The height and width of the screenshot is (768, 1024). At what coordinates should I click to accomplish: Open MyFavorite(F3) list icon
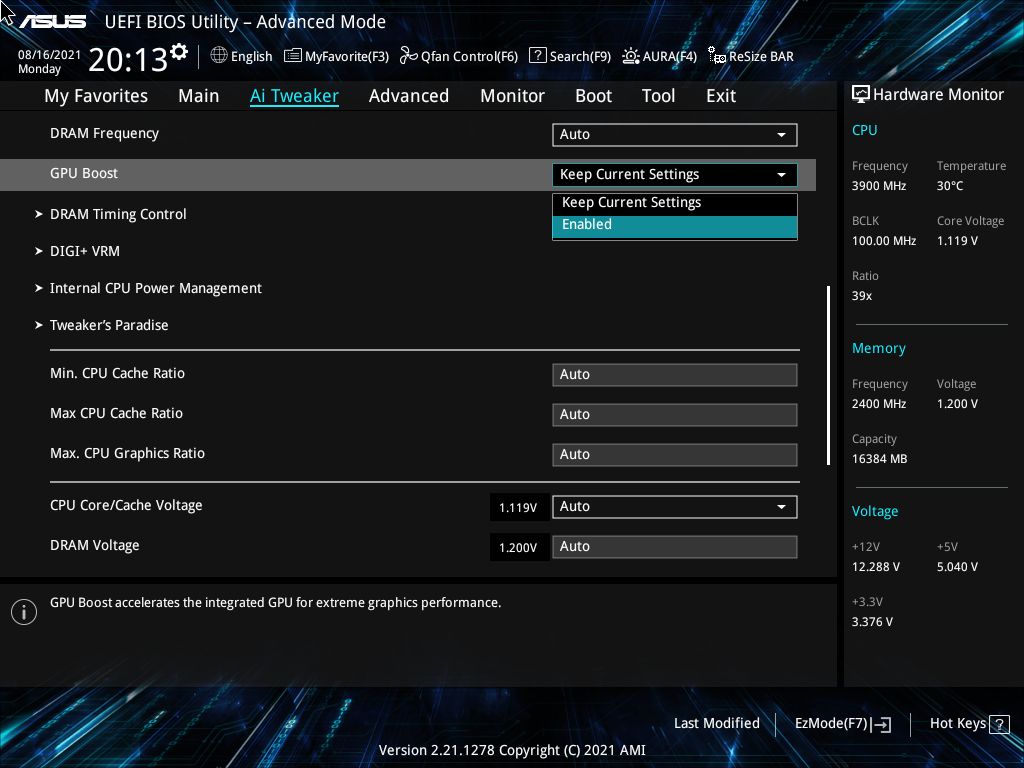pyautogui.click(x=293, y=56)
